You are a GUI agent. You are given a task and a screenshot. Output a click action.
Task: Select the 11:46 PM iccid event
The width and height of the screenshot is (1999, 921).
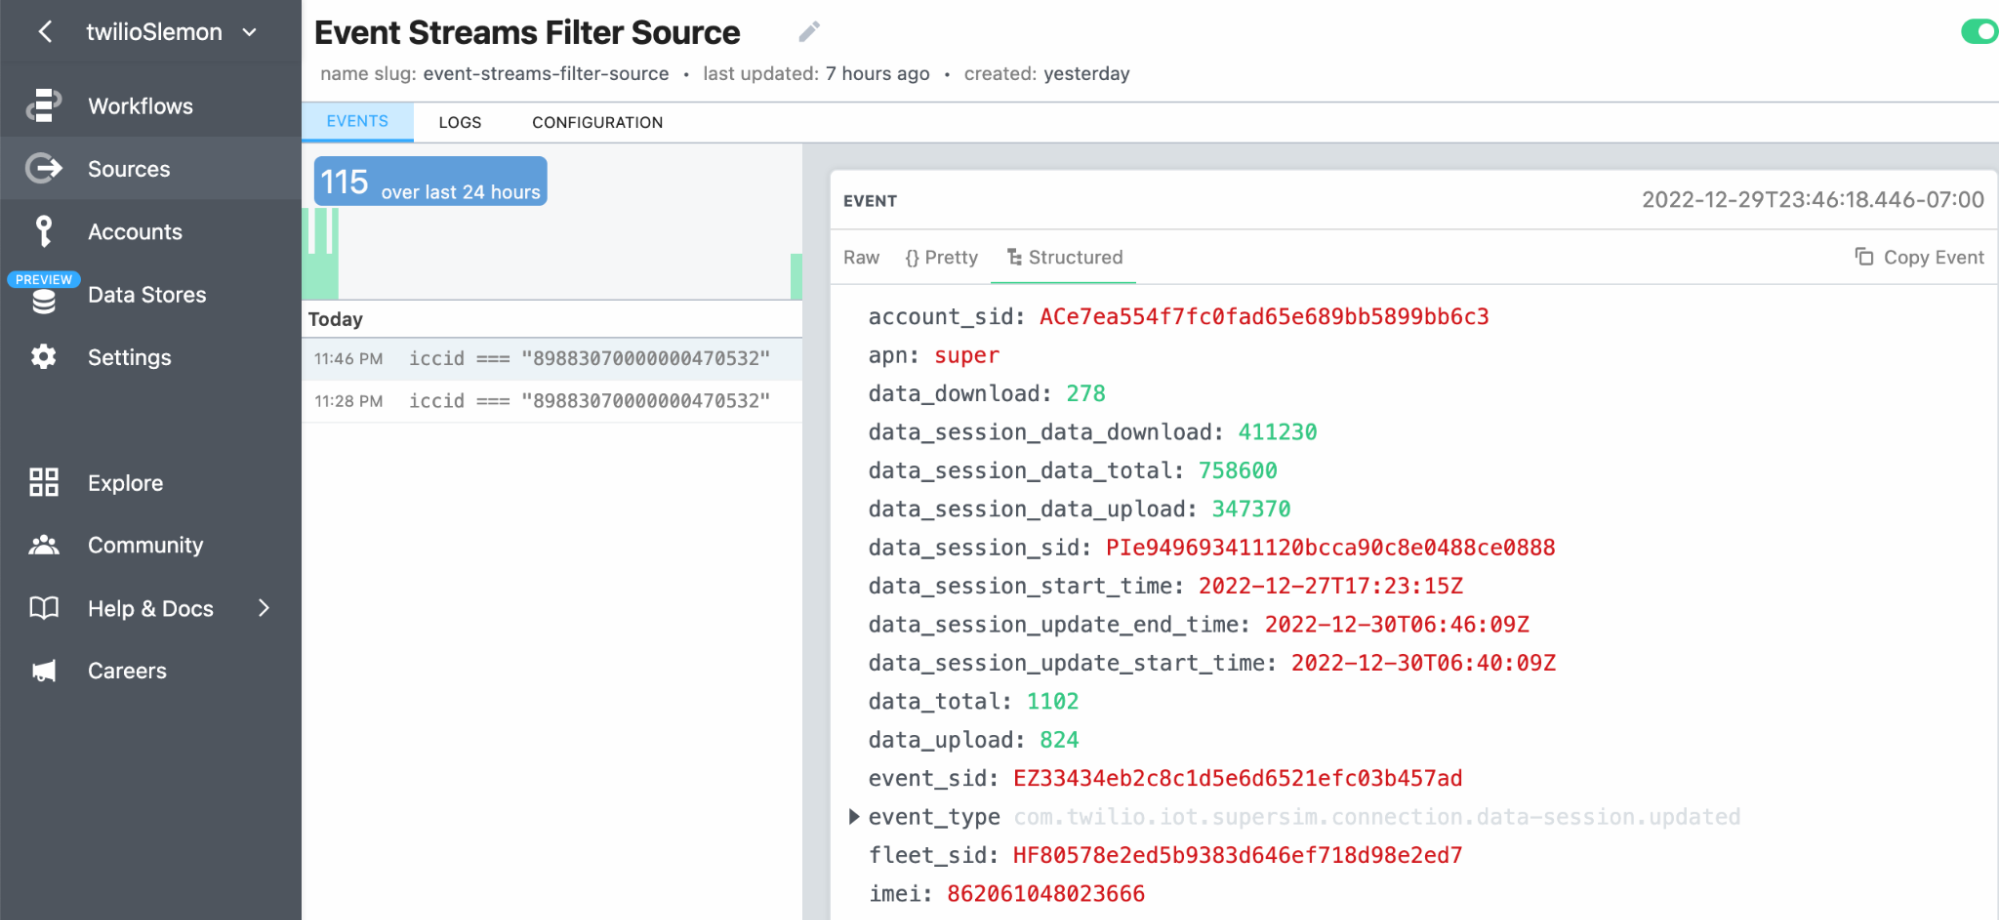[552, 358]
